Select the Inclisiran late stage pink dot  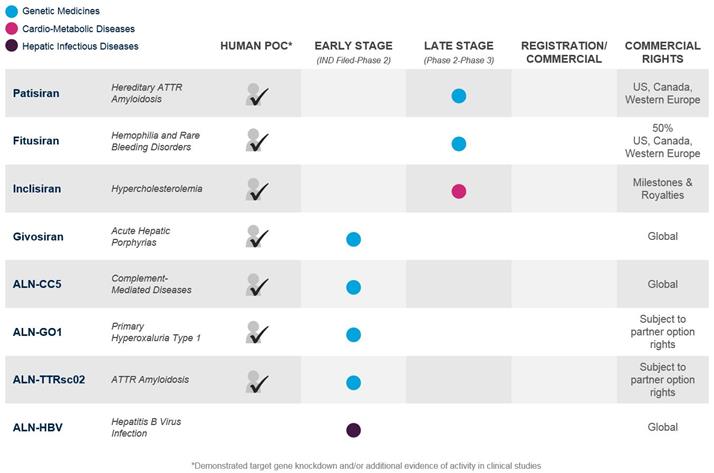(x=459, y=191)
